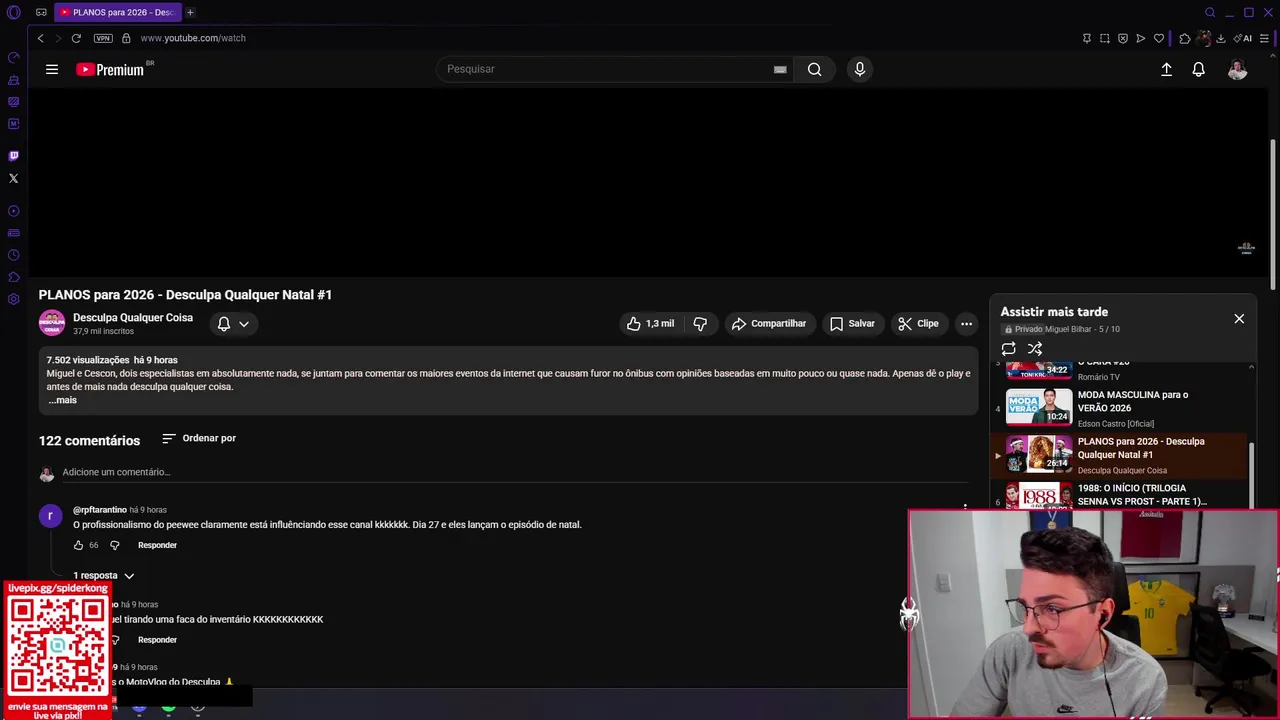The height and width of the screenshot is (720, 1280).
Task: Expand description with ...mais
Action: tap(62, 400)
